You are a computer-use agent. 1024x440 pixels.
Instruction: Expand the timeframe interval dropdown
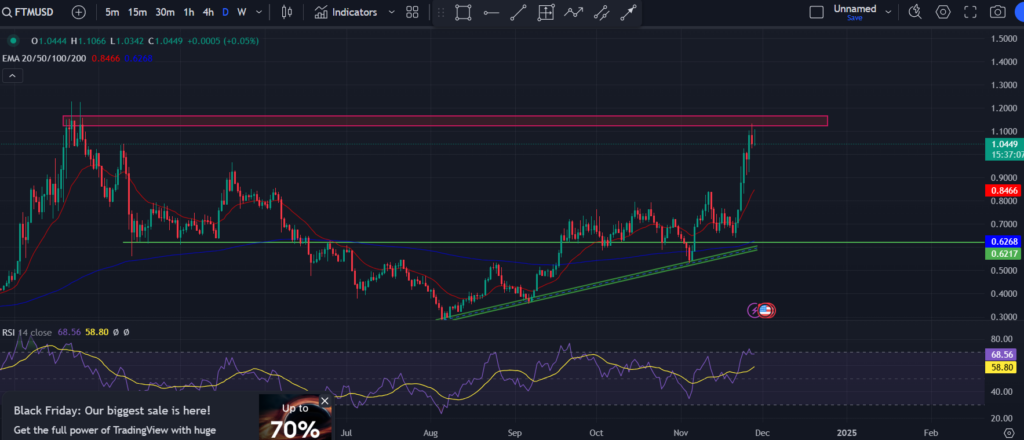coord(259,12)
